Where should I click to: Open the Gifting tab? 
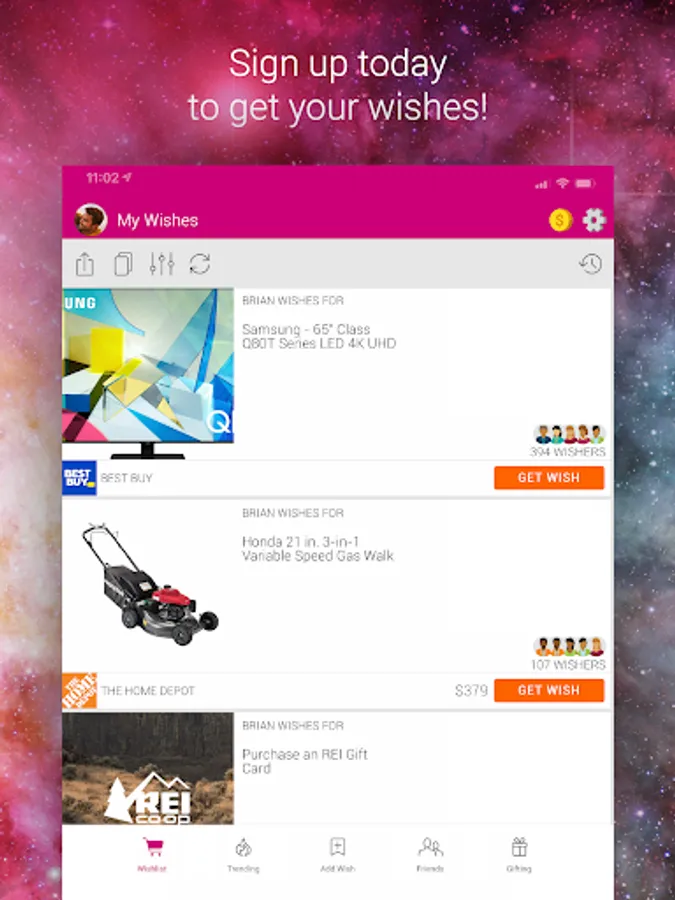519,855
